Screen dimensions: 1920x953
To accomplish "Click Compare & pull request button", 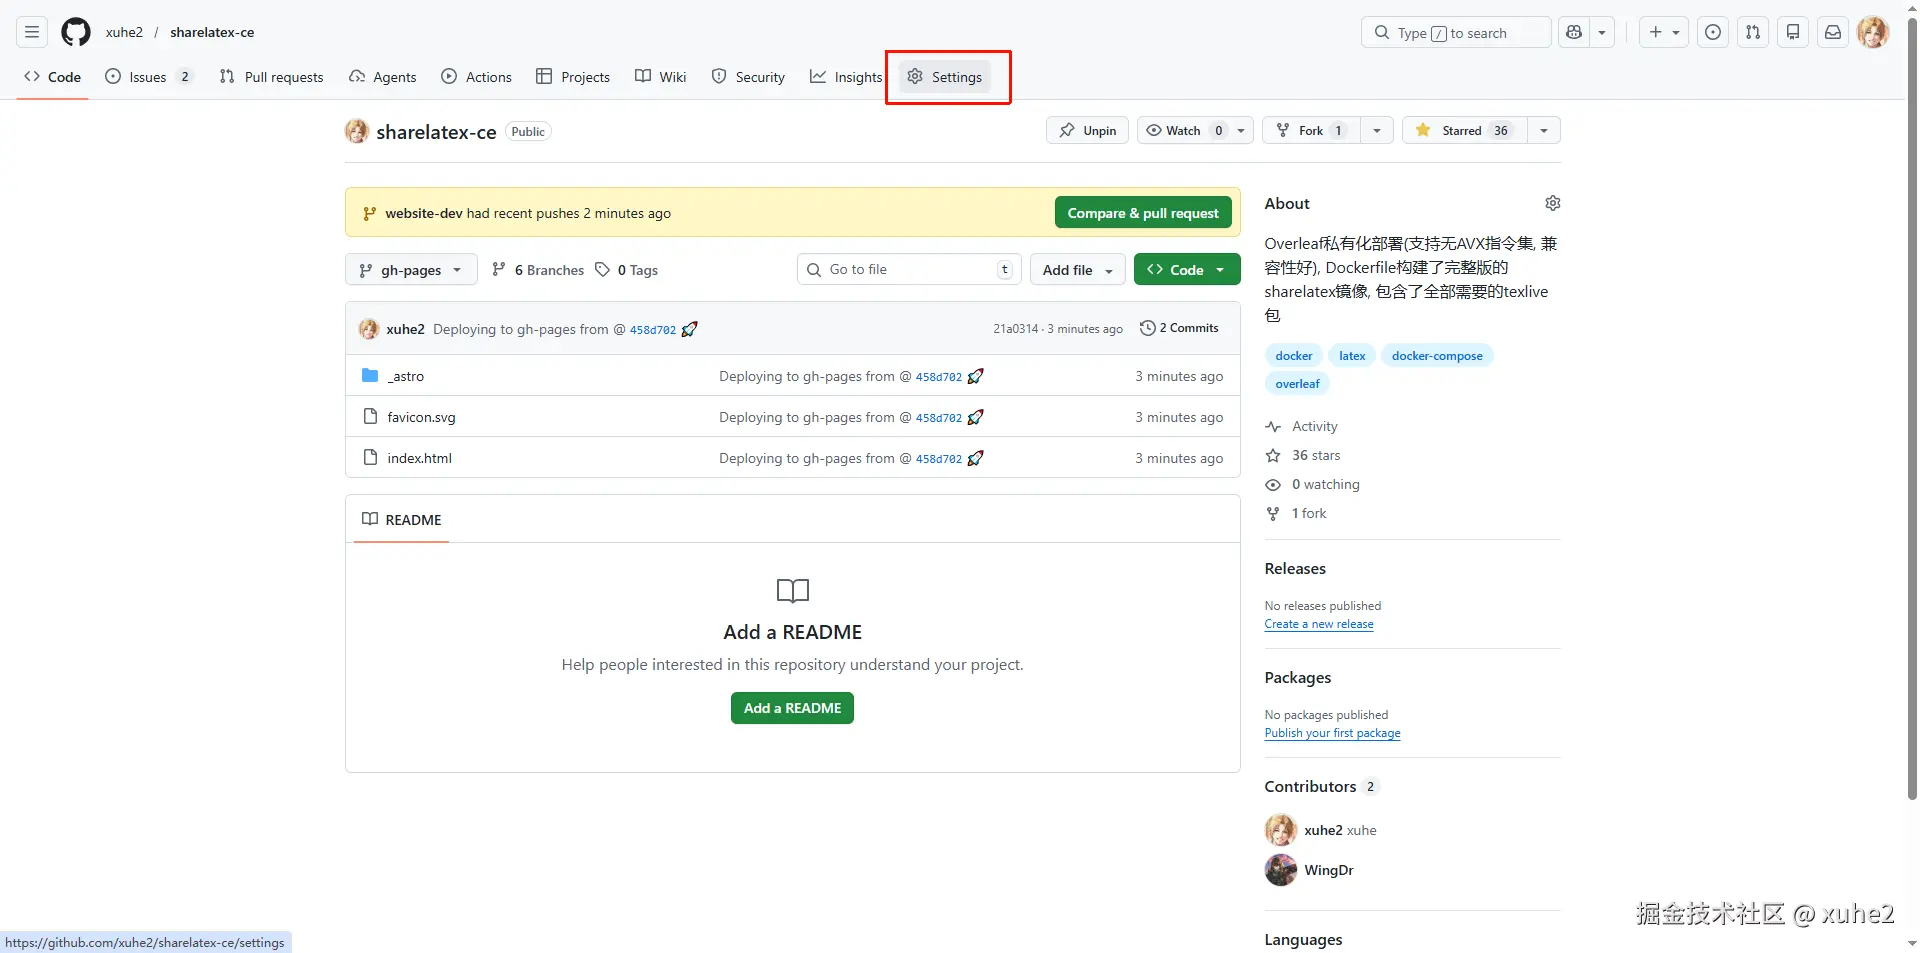I will click(x=1143, y=213).
